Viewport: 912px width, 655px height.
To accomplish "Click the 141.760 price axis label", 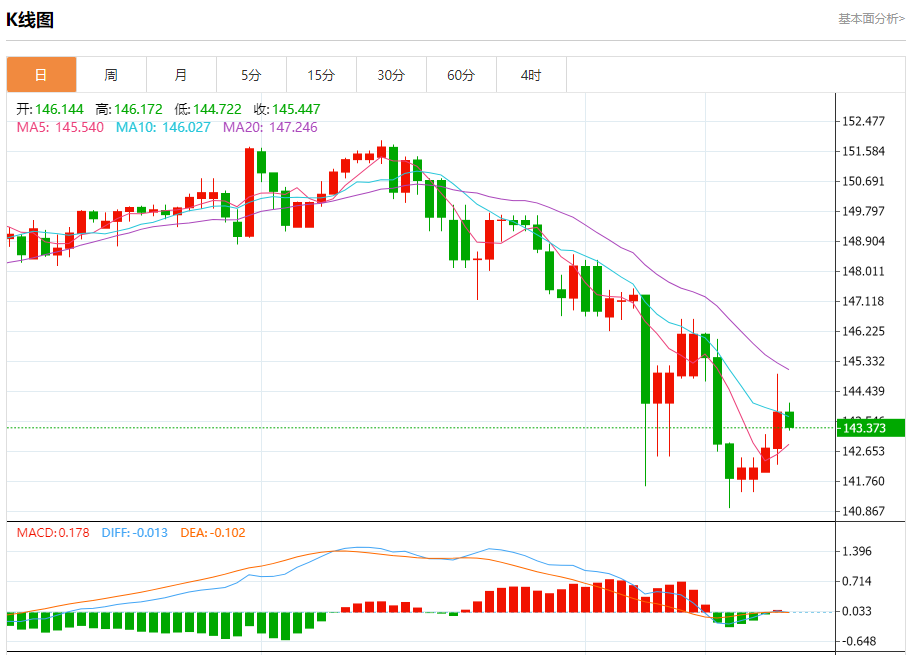I will tap(864, 481).
